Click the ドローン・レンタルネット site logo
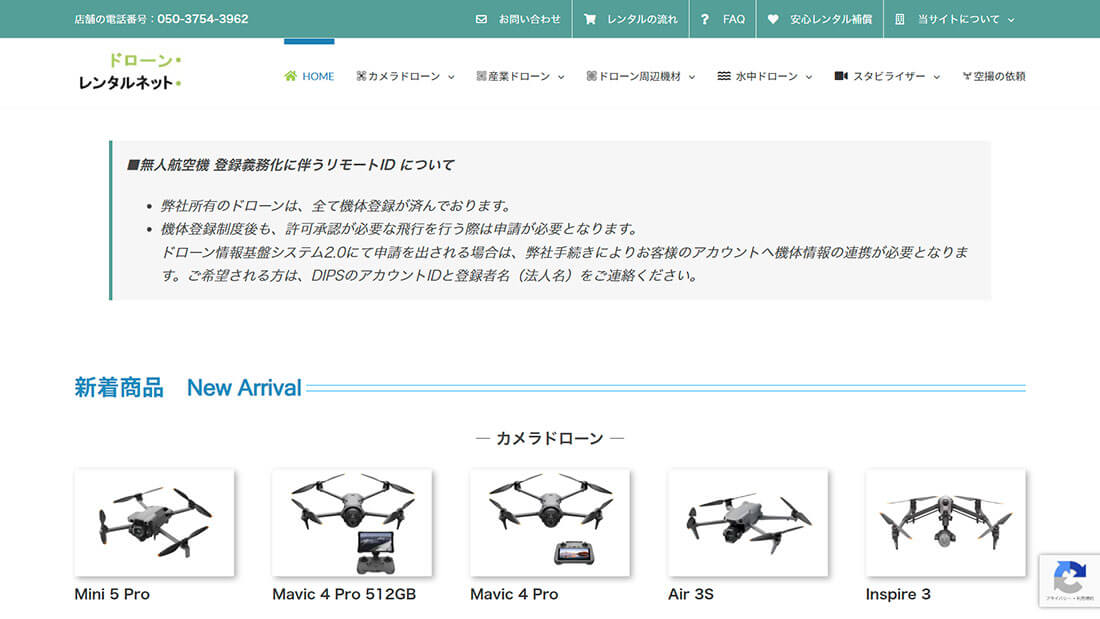Image resolution: width=1100 pixels, height=619 pixels. 130,72
